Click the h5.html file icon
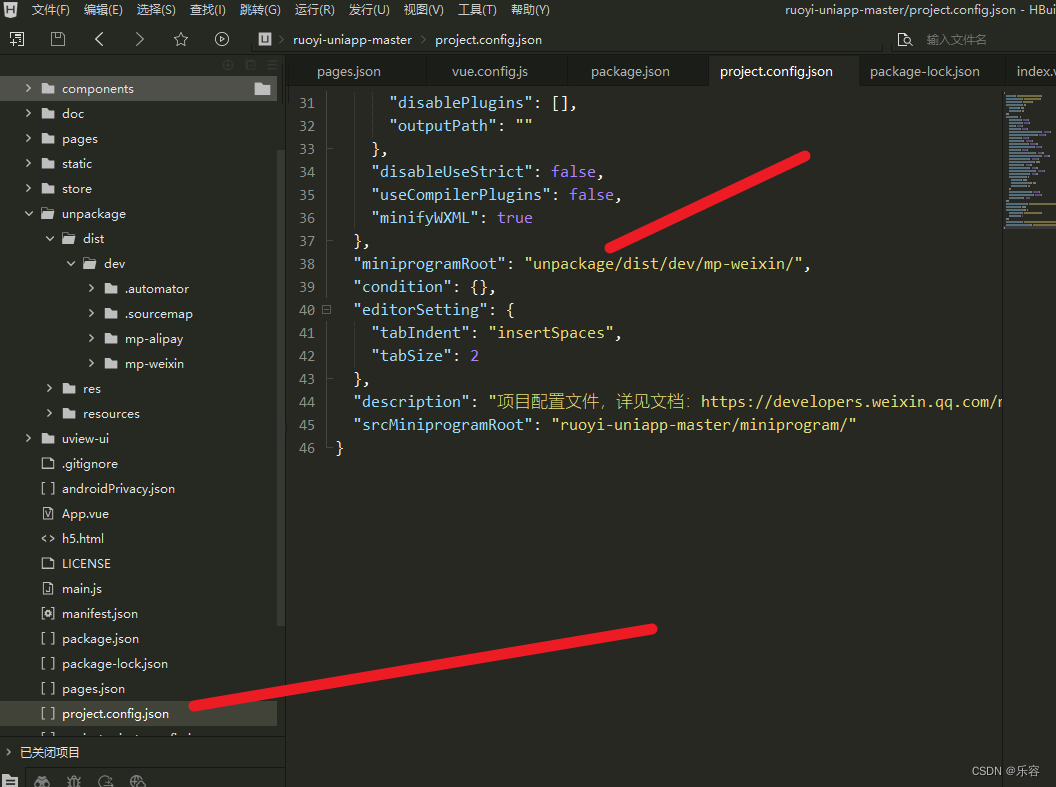This screenshot has height=787, width=1056. [x=48, y=539]
